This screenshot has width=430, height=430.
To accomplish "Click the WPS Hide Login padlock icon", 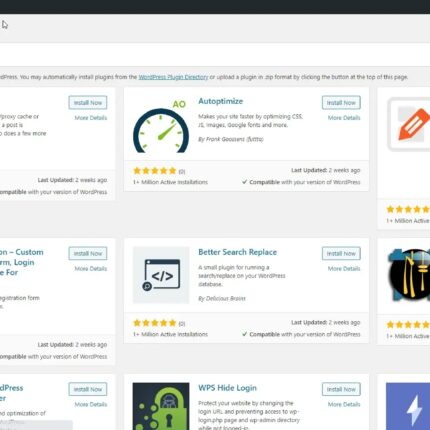I will (161, 406).
